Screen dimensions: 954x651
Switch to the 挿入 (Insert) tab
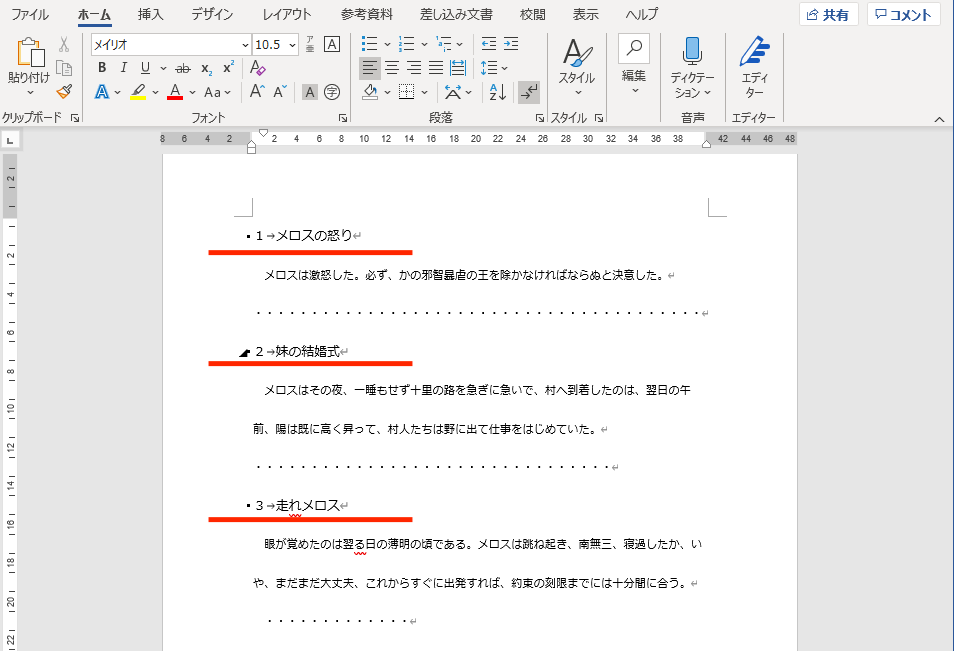(x=150, y=14)
